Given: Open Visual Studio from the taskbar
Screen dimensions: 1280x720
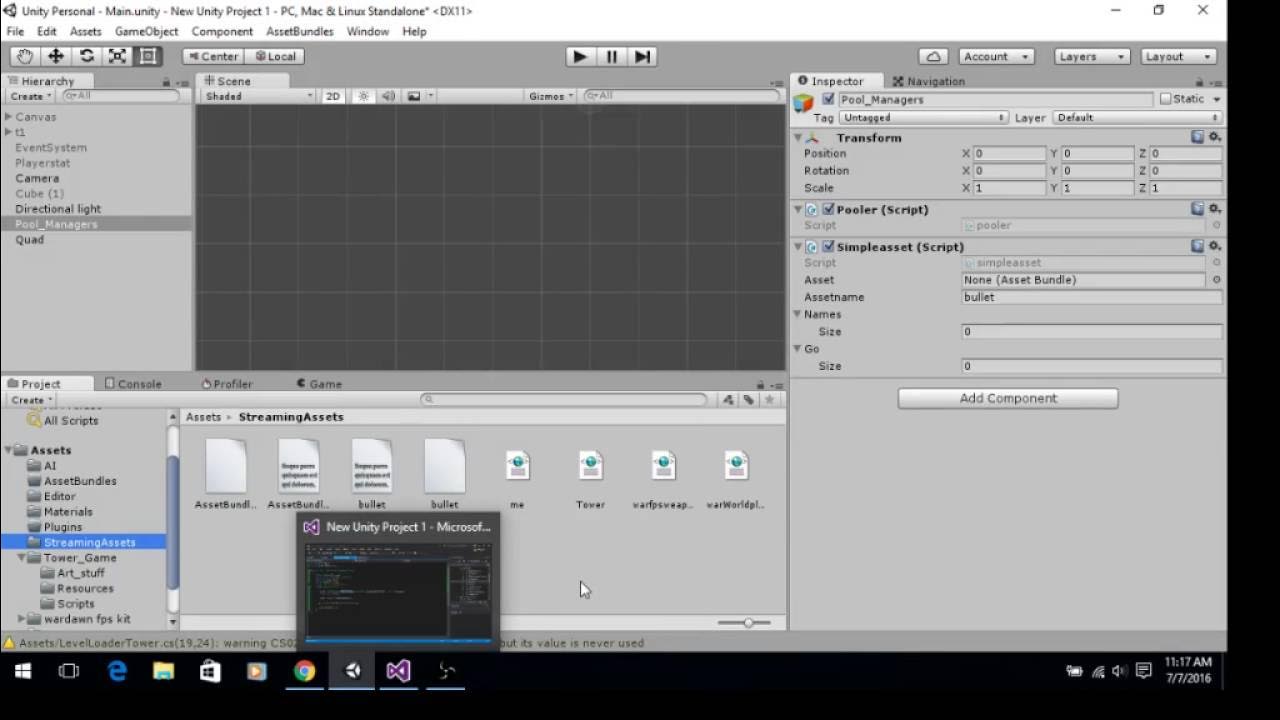Looking at the screenshot, I should tap(398, 671).
